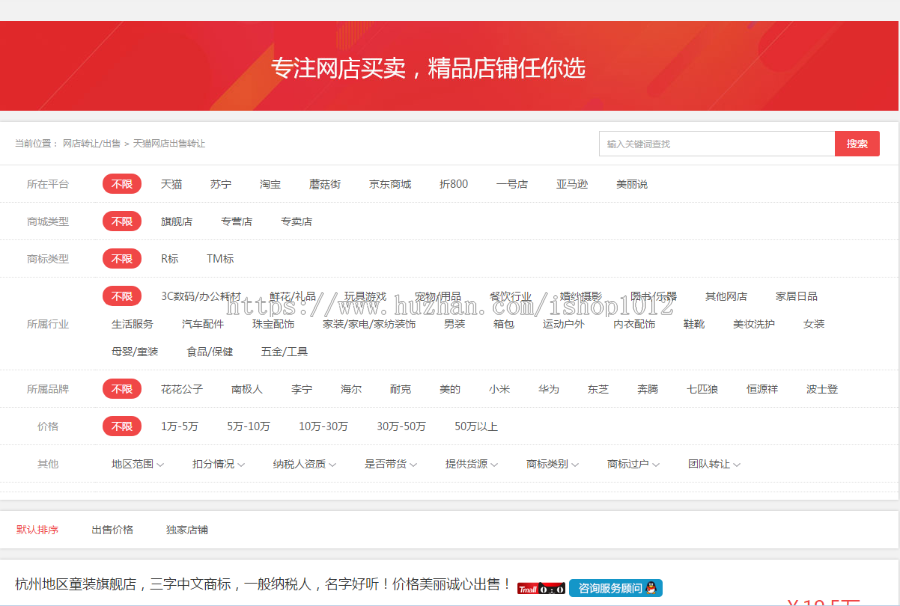The height and width of the screenshot is (606, 900).
Task: Pick 家装/家电/家纺装饰 industry filter
Action: 369,324
